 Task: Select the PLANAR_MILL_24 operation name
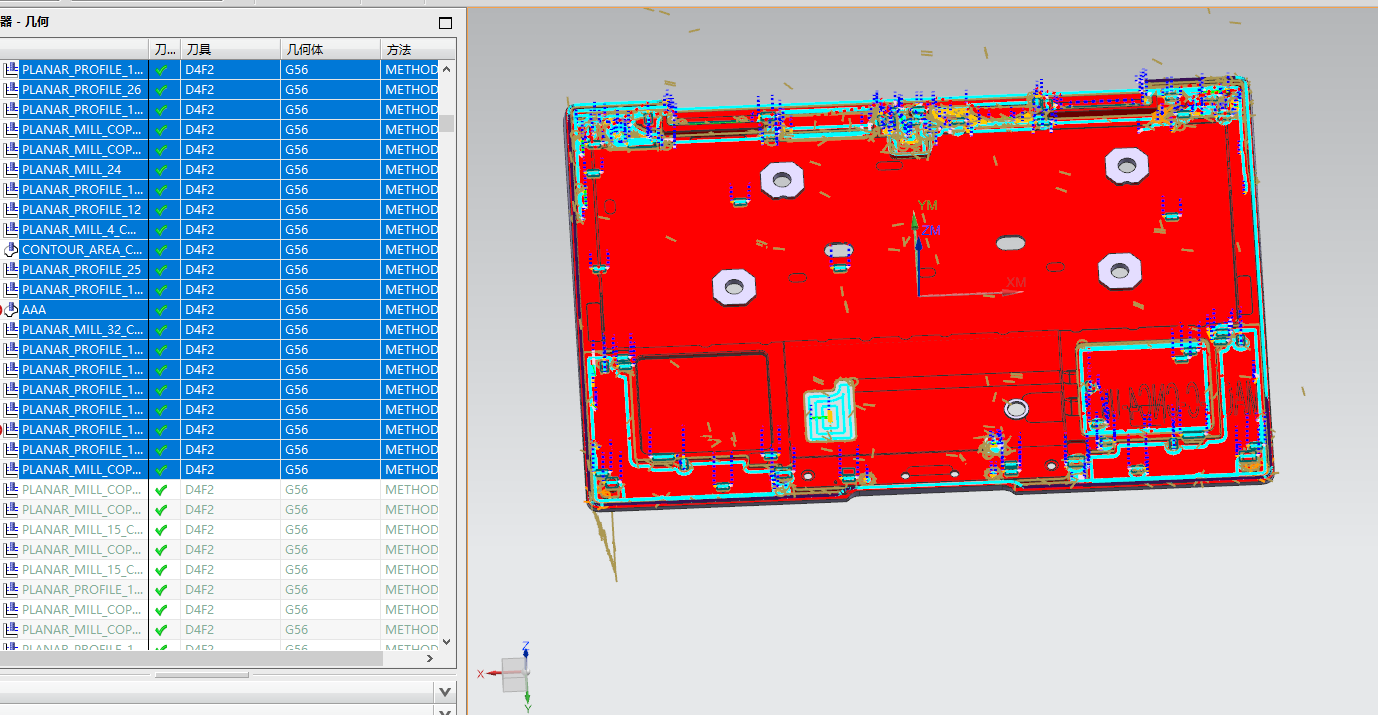(x=71, y=170)
